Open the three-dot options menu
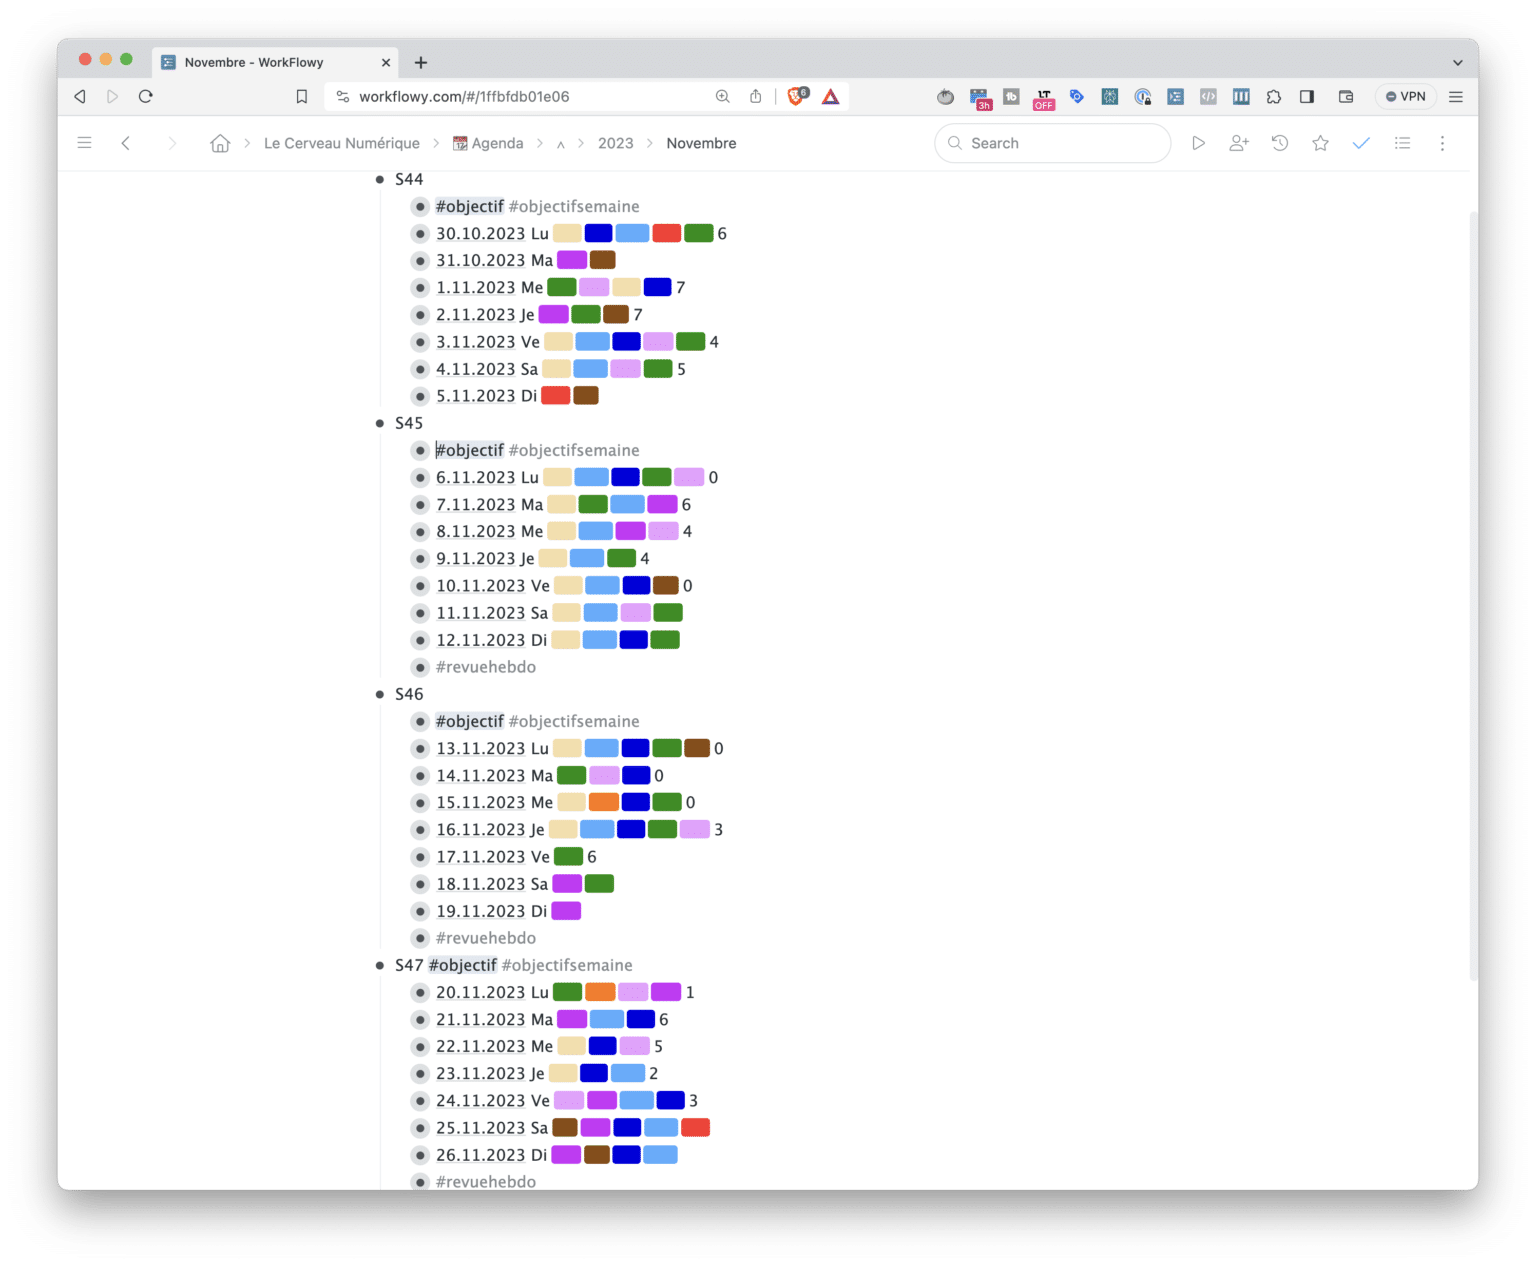1536x1266 pixels. 1442,143
